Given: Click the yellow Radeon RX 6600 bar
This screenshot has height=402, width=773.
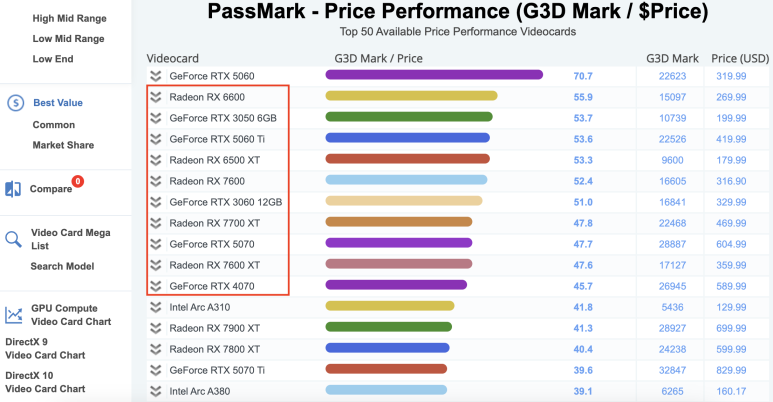Looking at the screenshot, I should coord(412,96).
